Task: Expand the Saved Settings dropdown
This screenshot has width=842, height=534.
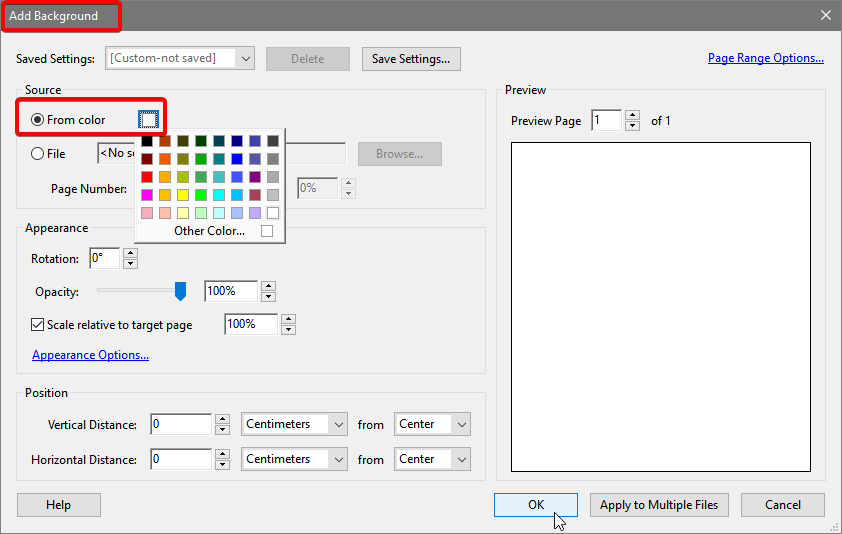Action: pos(245,58)
